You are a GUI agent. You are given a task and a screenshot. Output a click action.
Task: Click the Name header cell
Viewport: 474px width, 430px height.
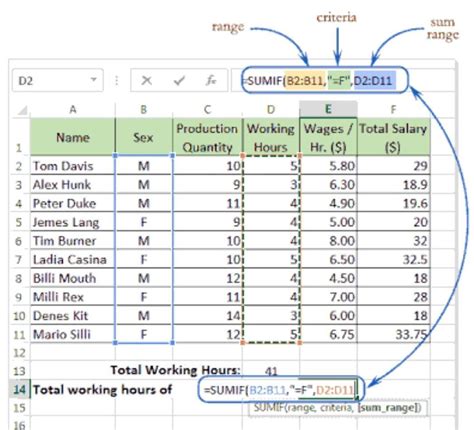pyautogui.click(x=73, y=137)
